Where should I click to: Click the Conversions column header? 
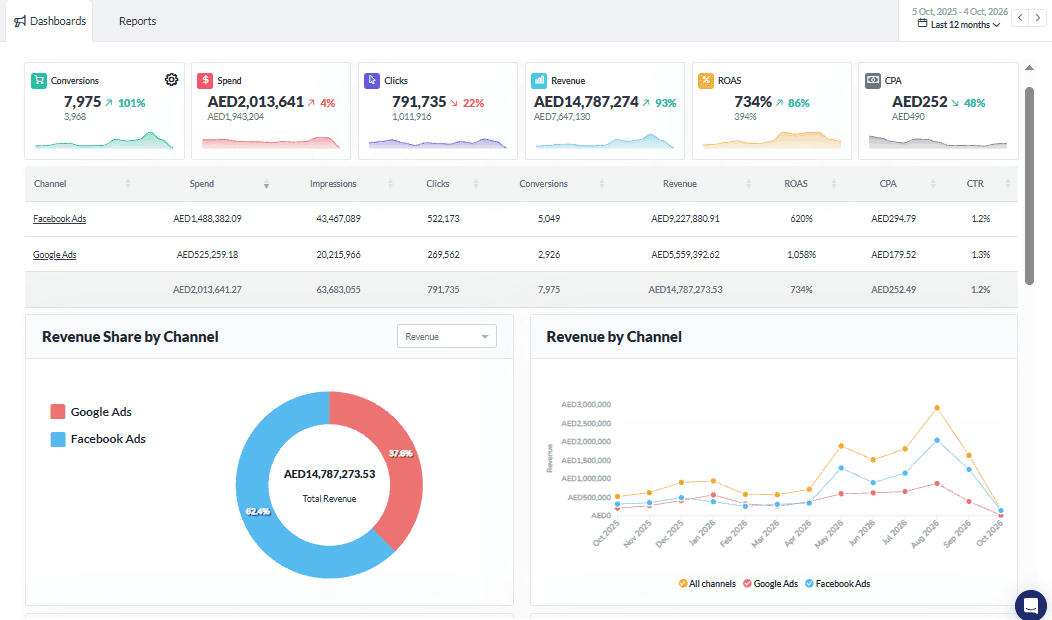(x=543, y=184)
